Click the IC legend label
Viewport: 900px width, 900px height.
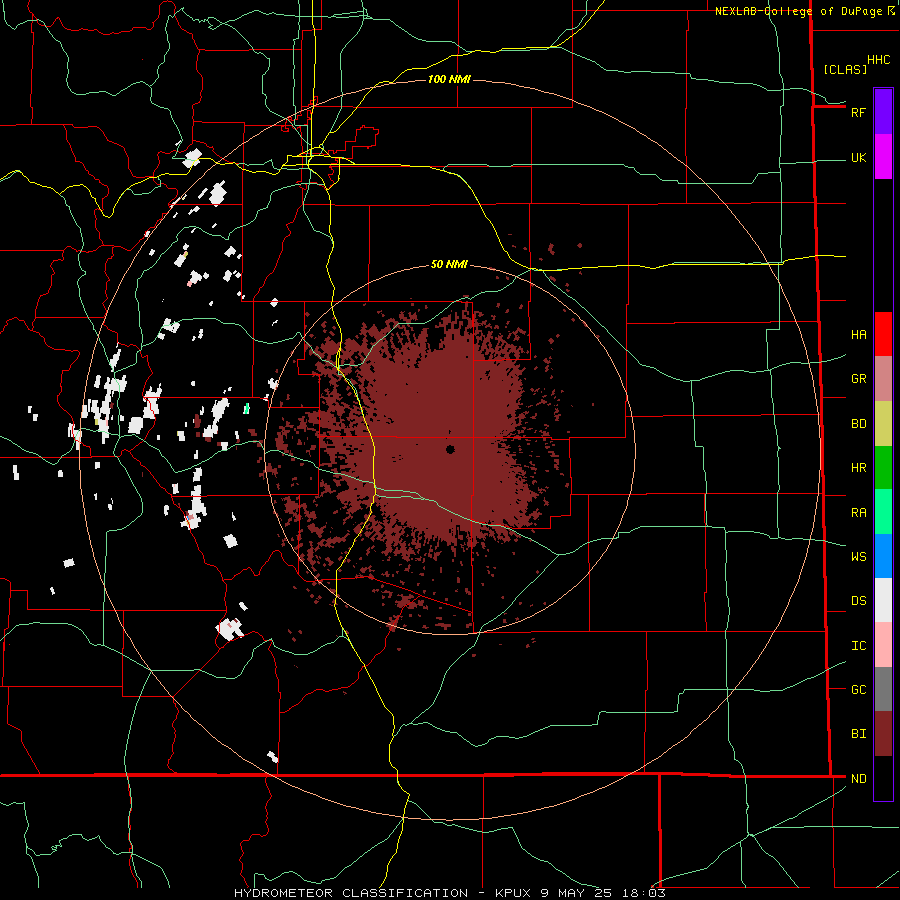coord(858,646)
